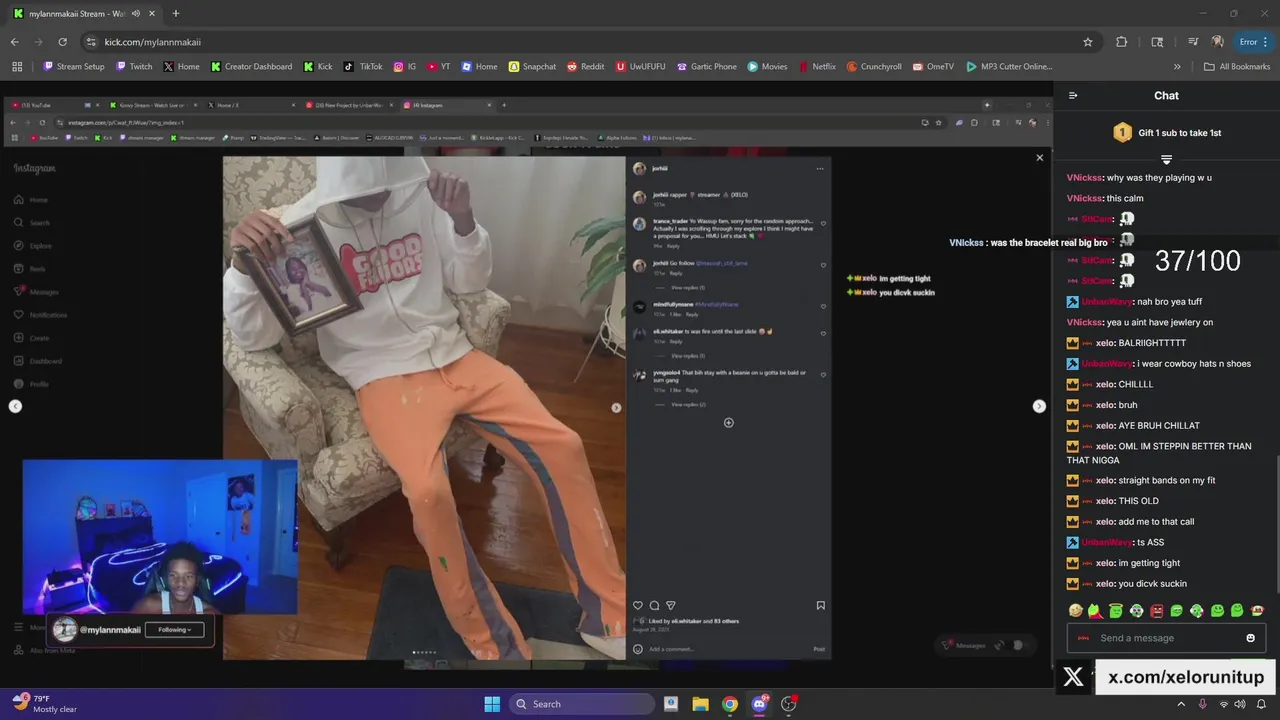Open Instagram Notifications in the sidebar
Screen dimensions: 1280x720
click(x=40, y=315)
